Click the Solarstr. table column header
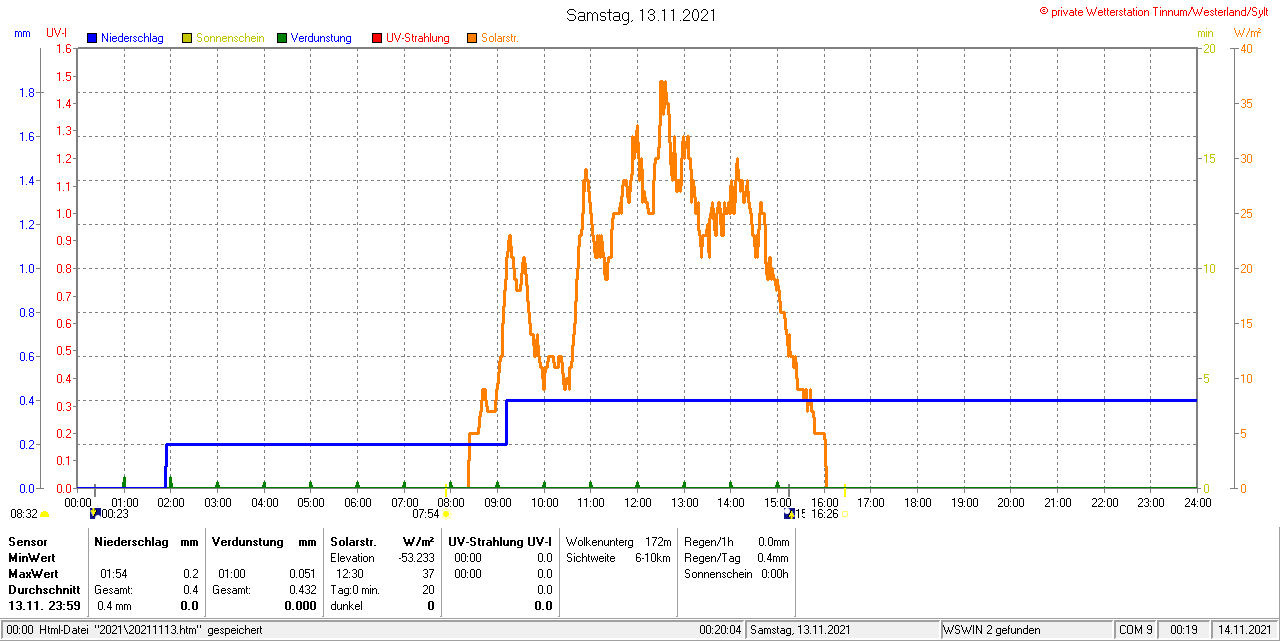The height and width of the screenshot is (641, 1280). [352, 541]
